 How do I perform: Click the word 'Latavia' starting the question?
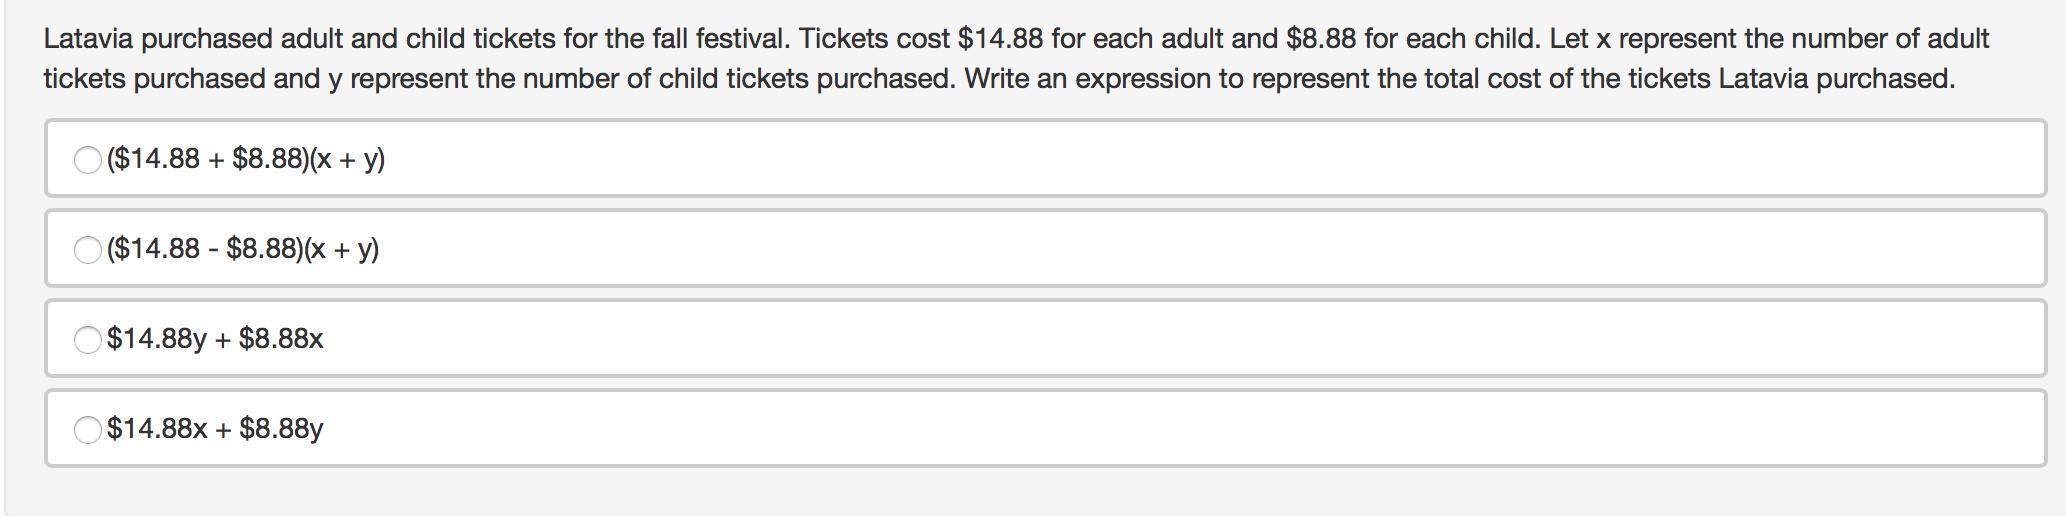point(87,39)
